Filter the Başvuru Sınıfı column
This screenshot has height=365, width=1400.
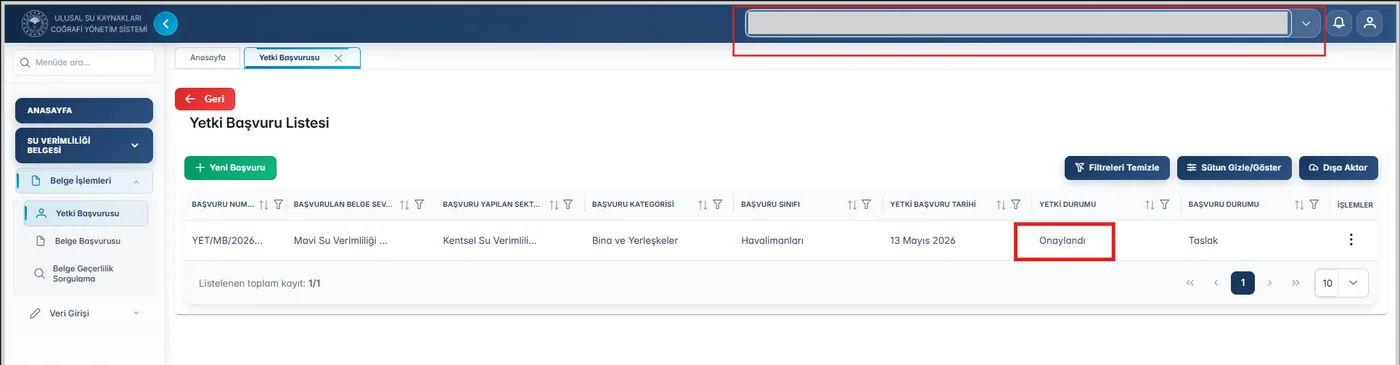tap(867, 204)
